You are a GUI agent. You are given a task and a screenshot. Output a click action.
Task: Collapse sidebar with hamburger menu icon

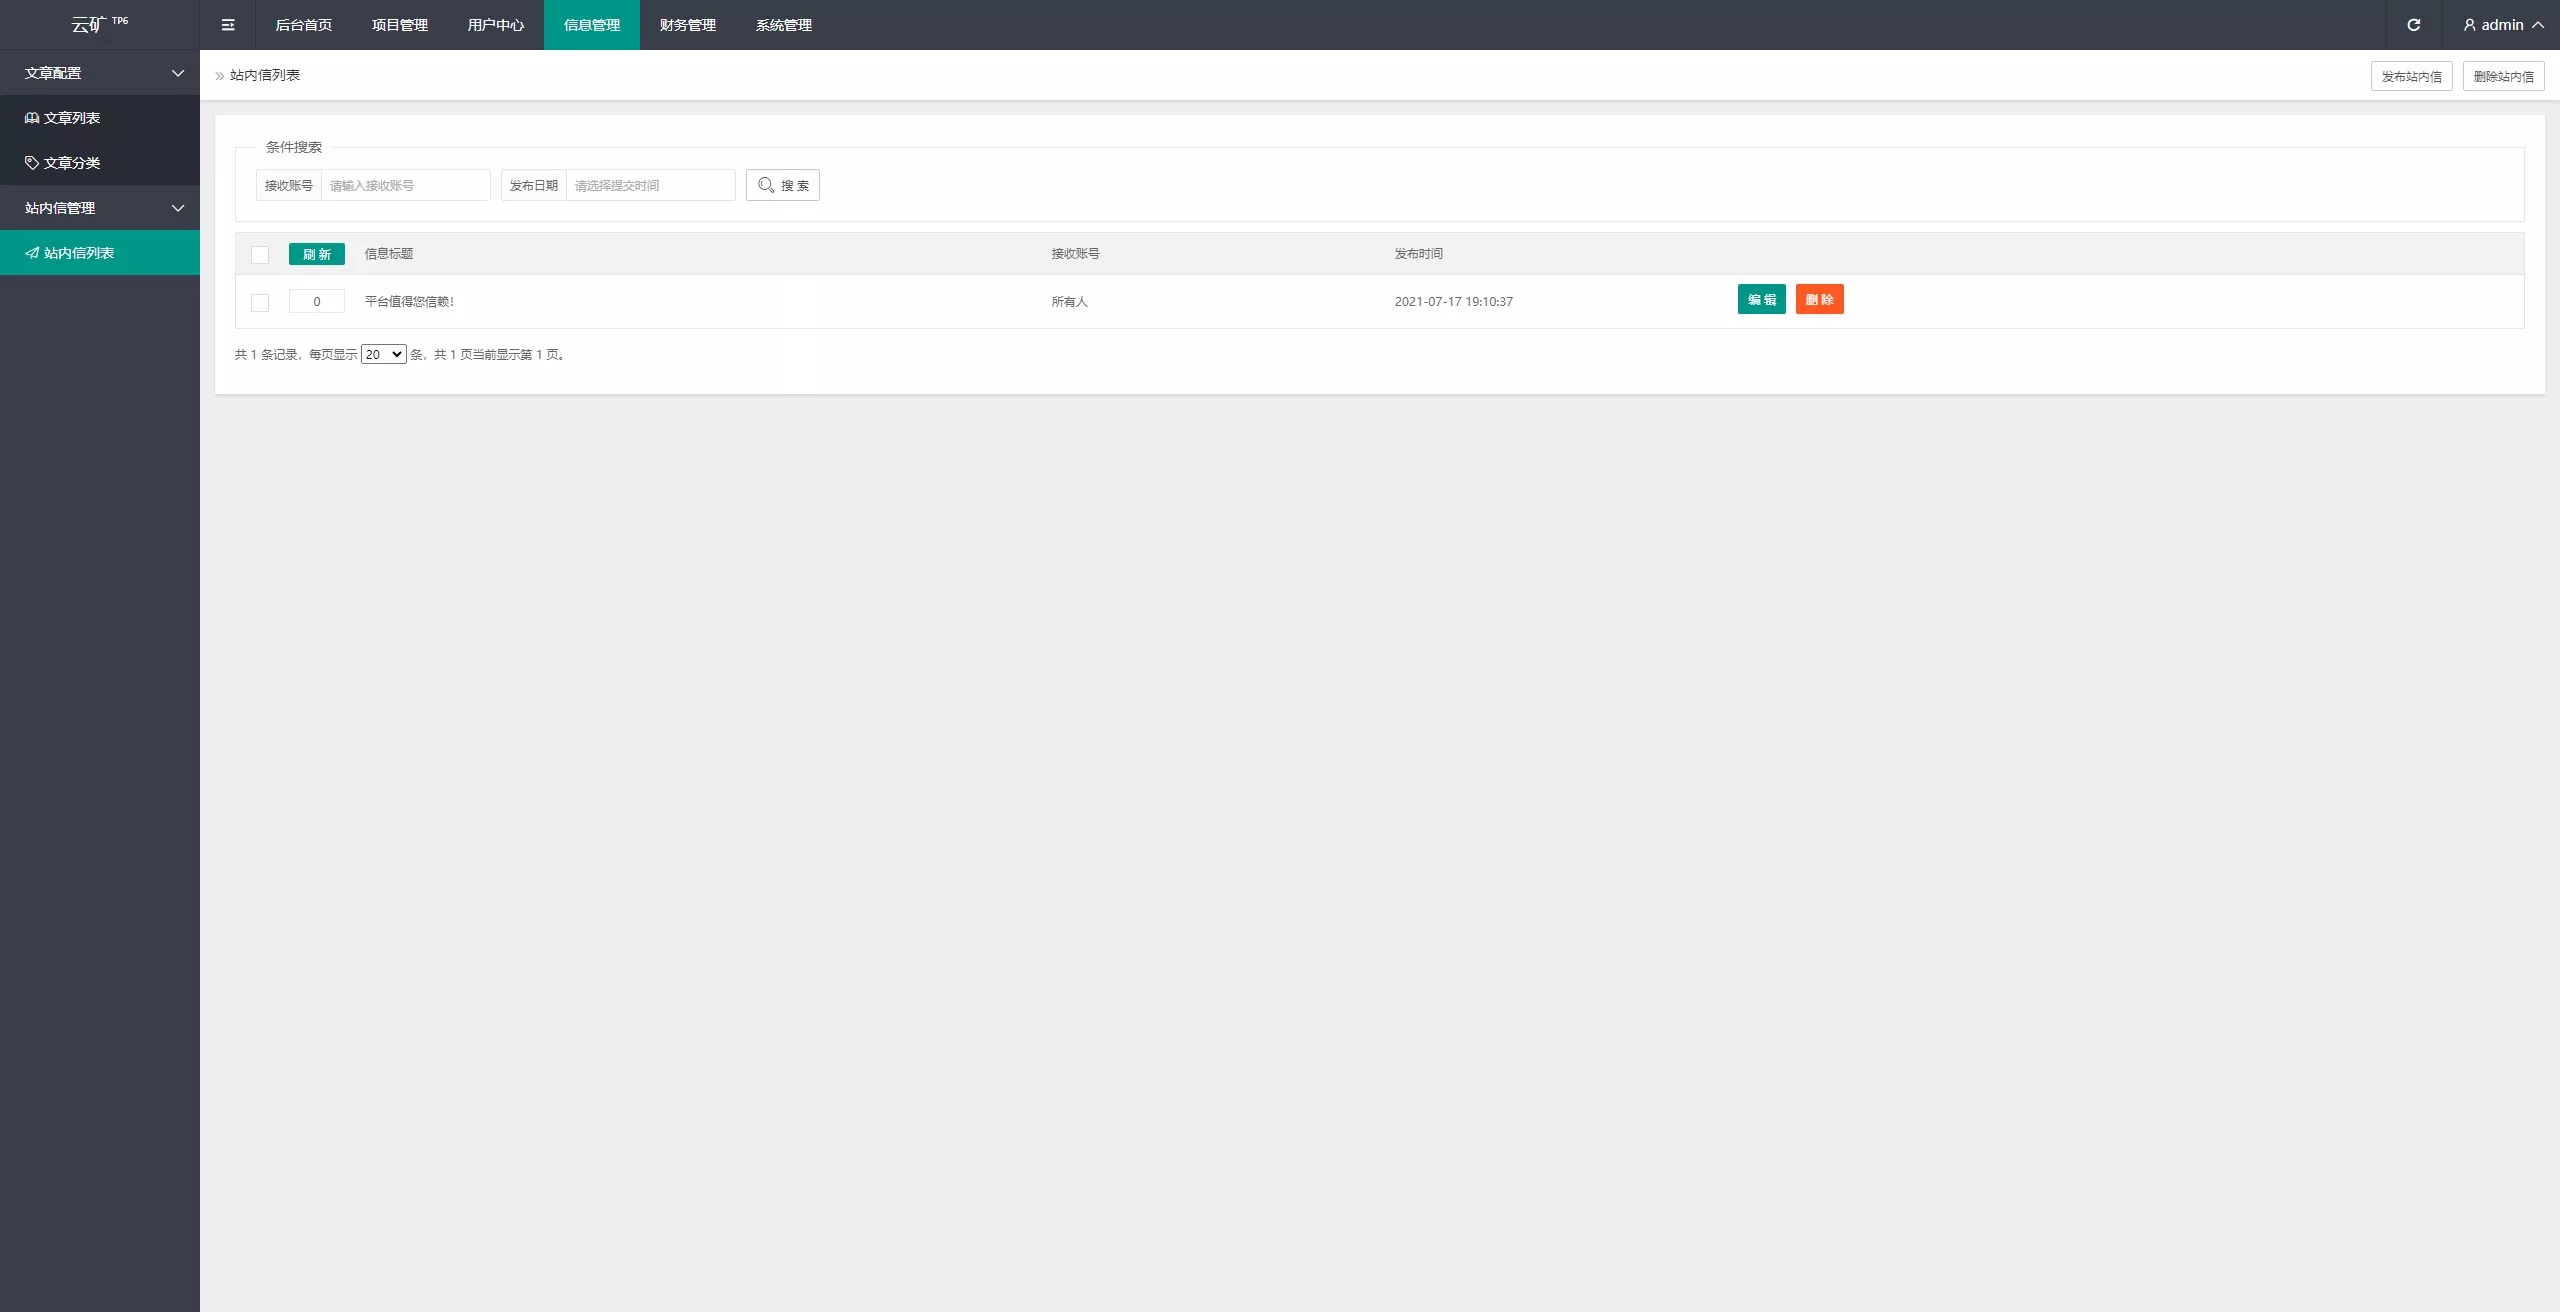(228, 25)
